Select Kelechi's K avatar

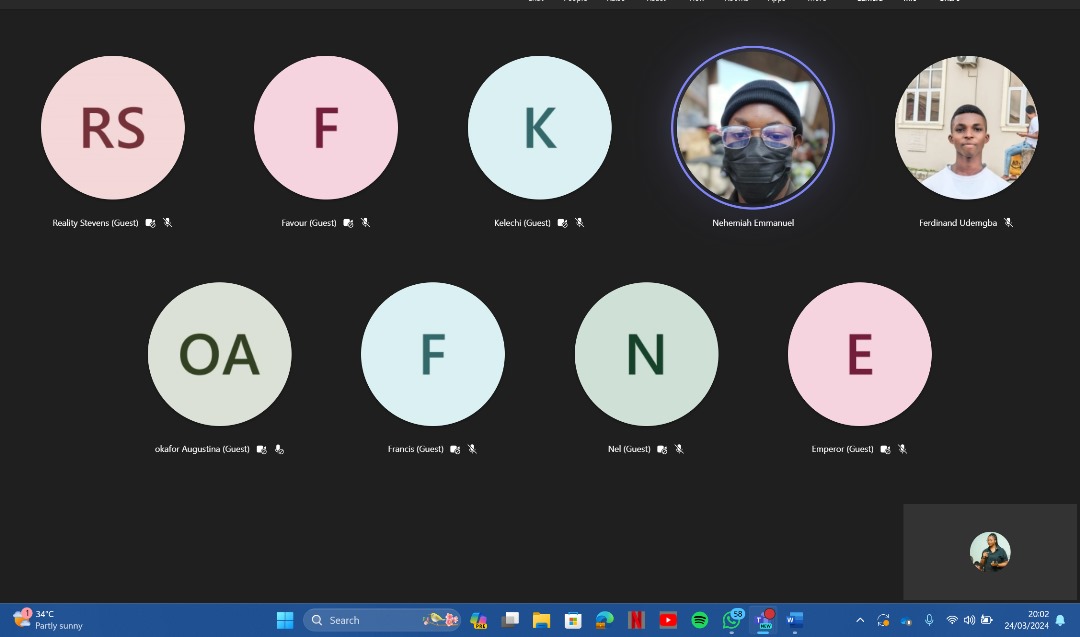[539, 127]
